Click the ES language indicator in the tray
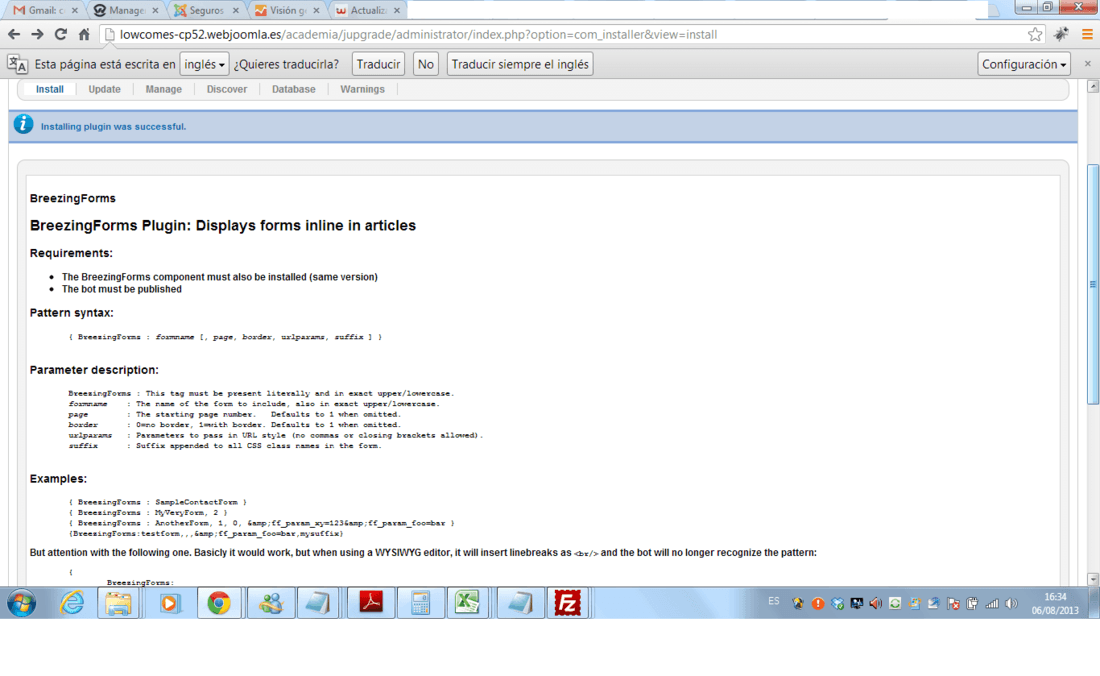Viewport: 1100px width, 676px height. 774,601
